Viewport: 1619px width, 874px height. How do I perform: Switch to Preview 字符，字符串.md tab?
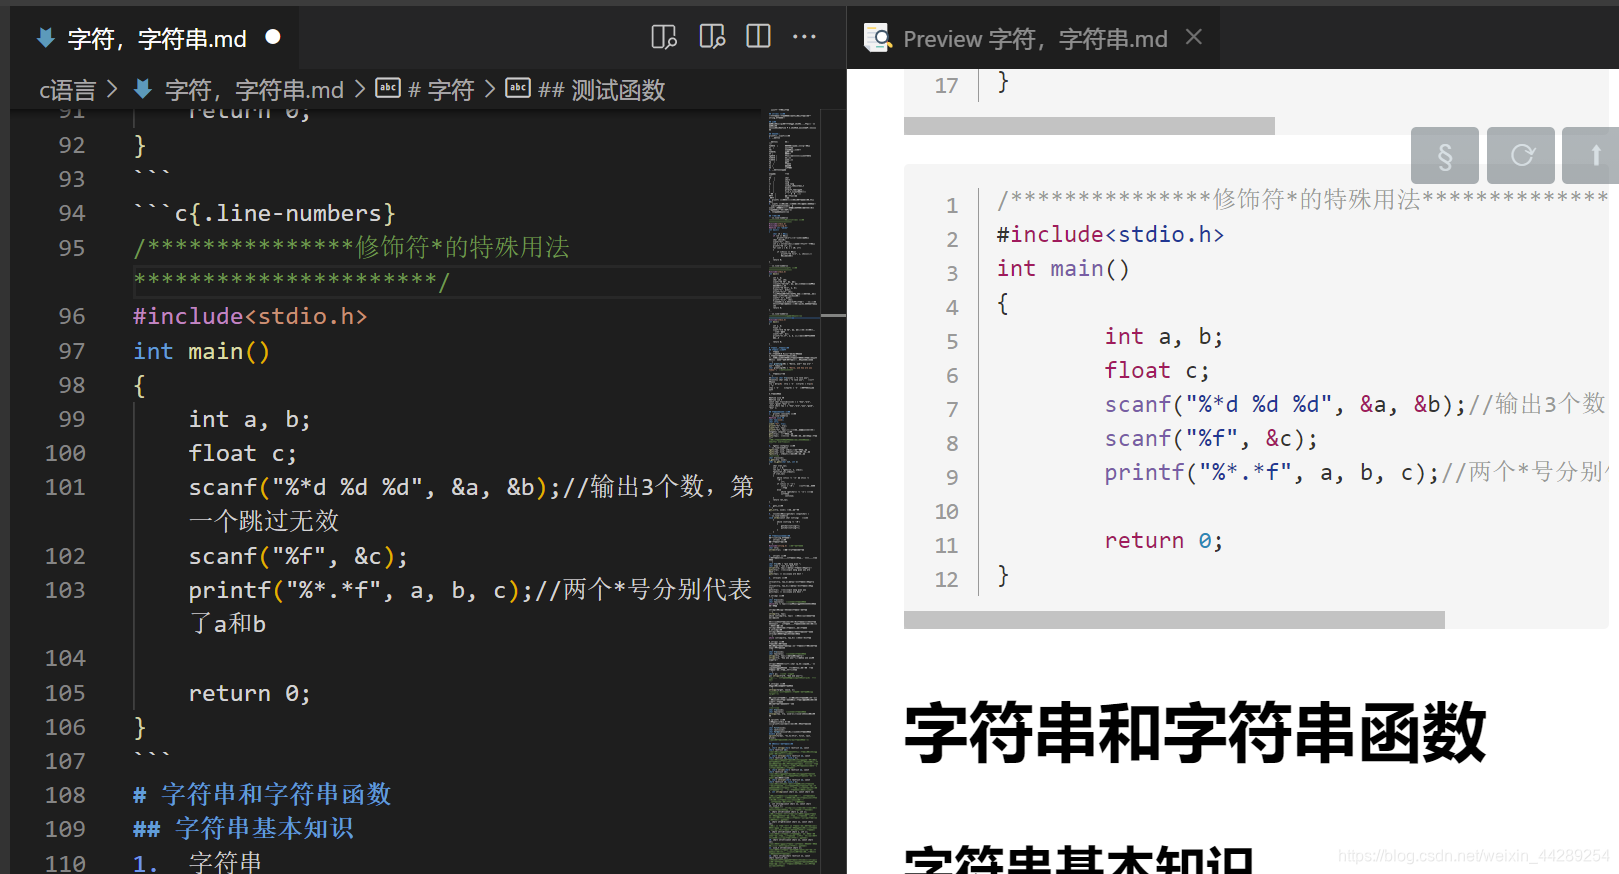(x=1035, y=39)
